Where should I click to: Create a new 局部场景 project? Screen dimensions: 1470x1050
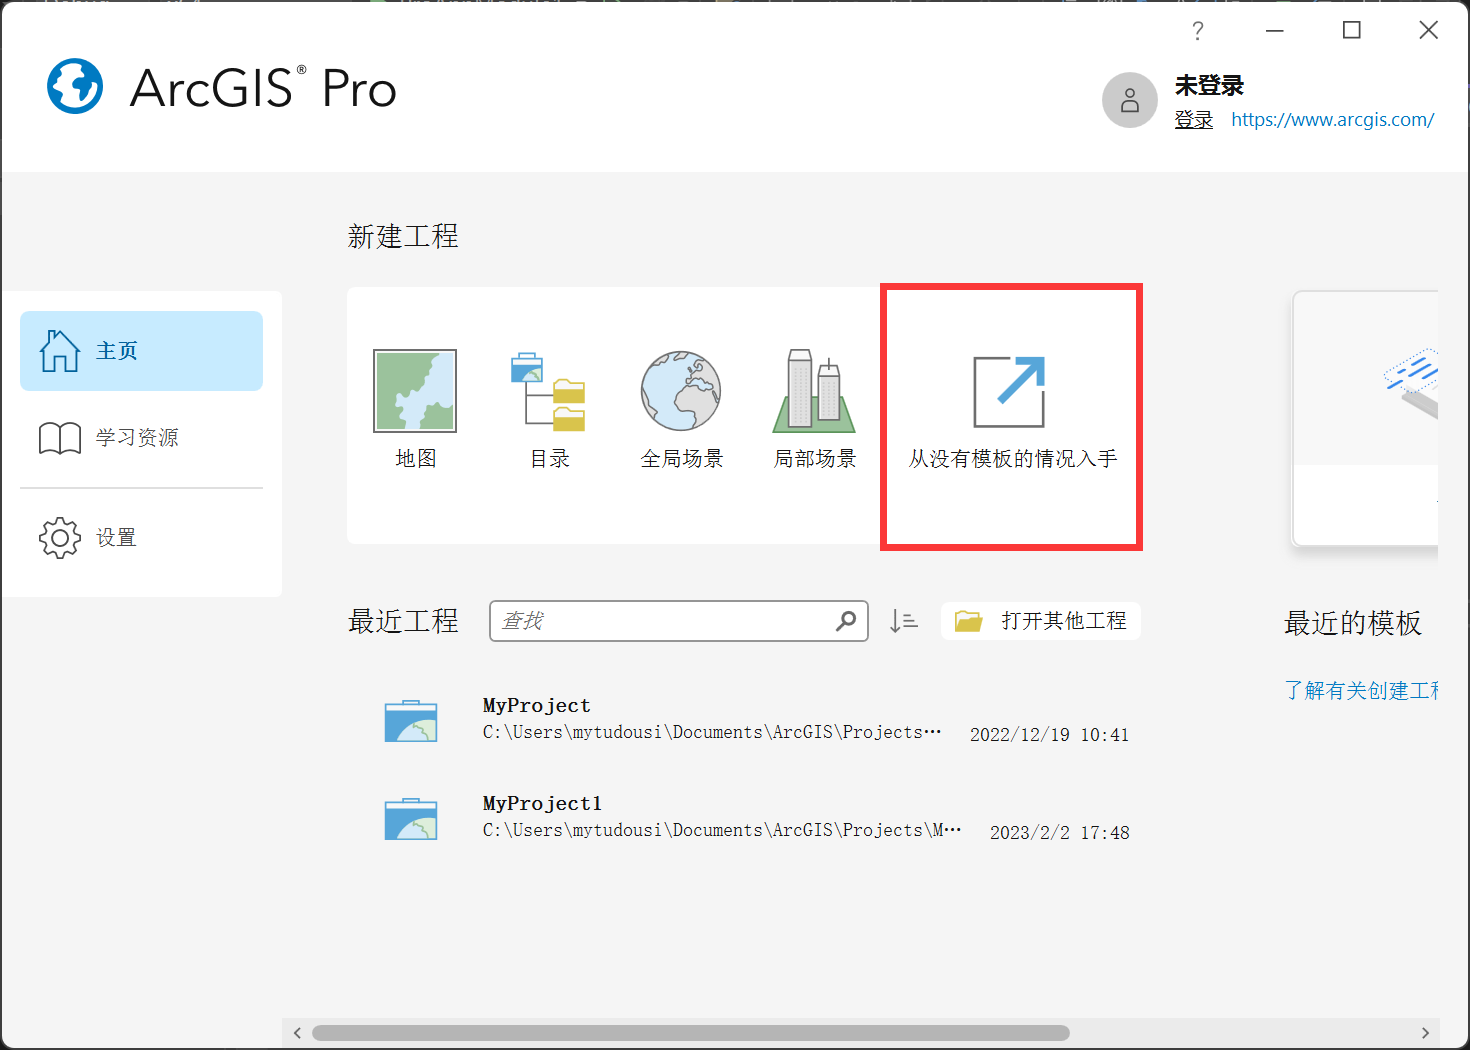click(815, 410)
